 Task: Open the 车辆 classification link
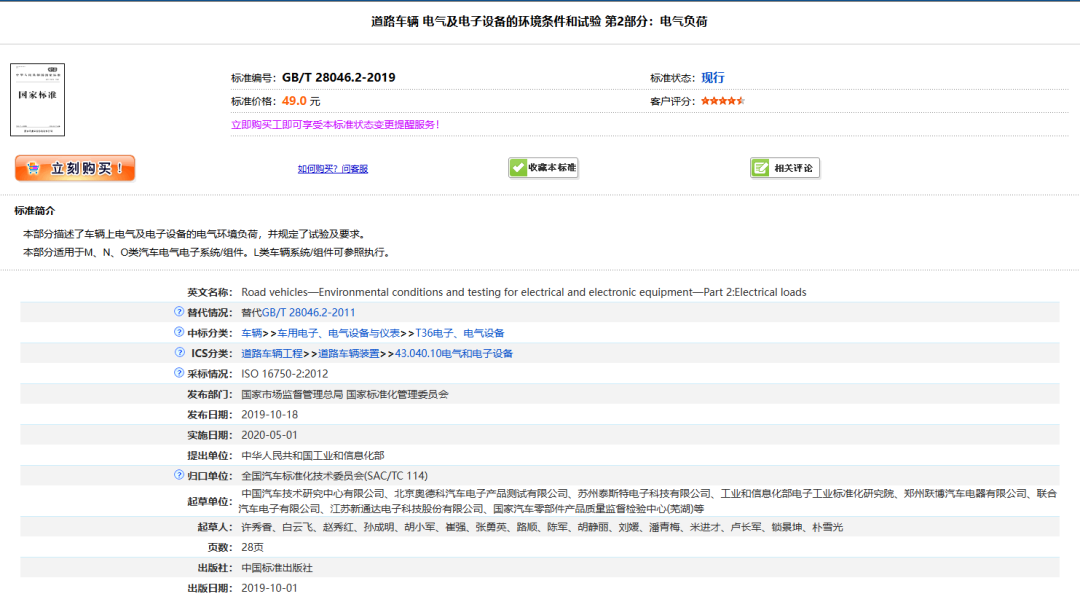(251, 333)
